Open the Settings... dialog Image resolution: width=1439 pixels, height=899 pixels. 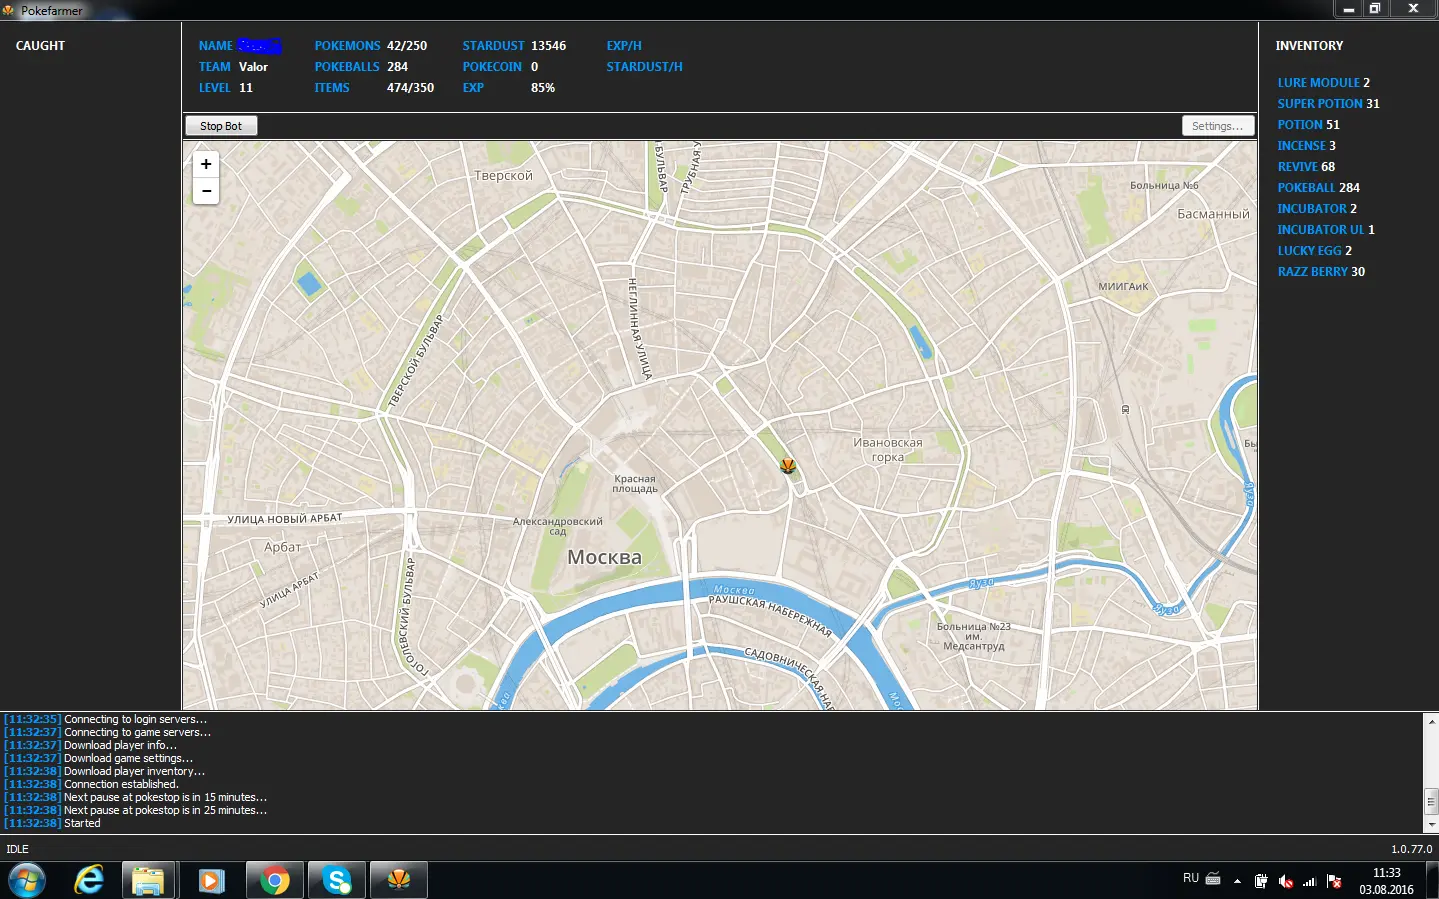coord(1217,126)
